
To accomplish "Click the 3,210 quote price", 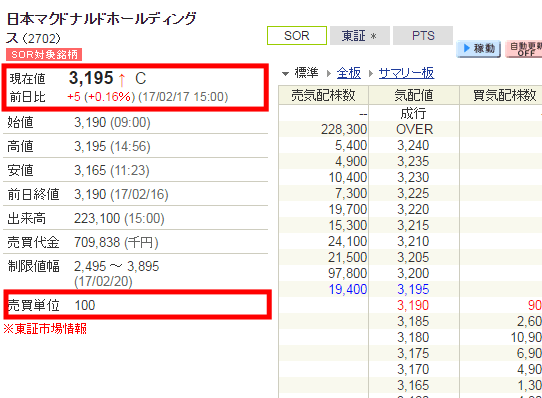I will coord(413,241).
